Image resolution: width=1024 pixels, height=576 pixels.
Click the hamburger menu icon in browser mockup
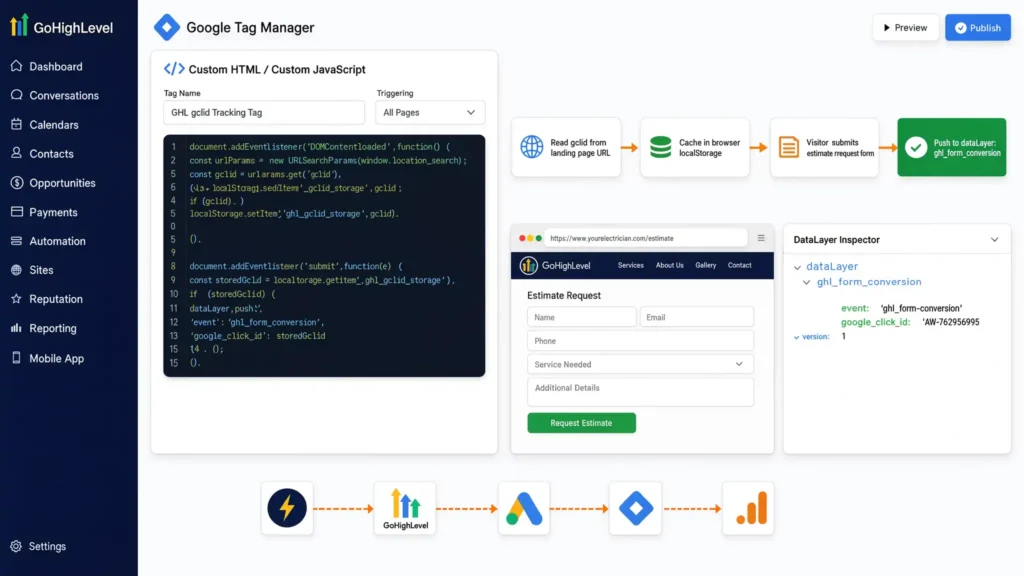tap(761, 238)
